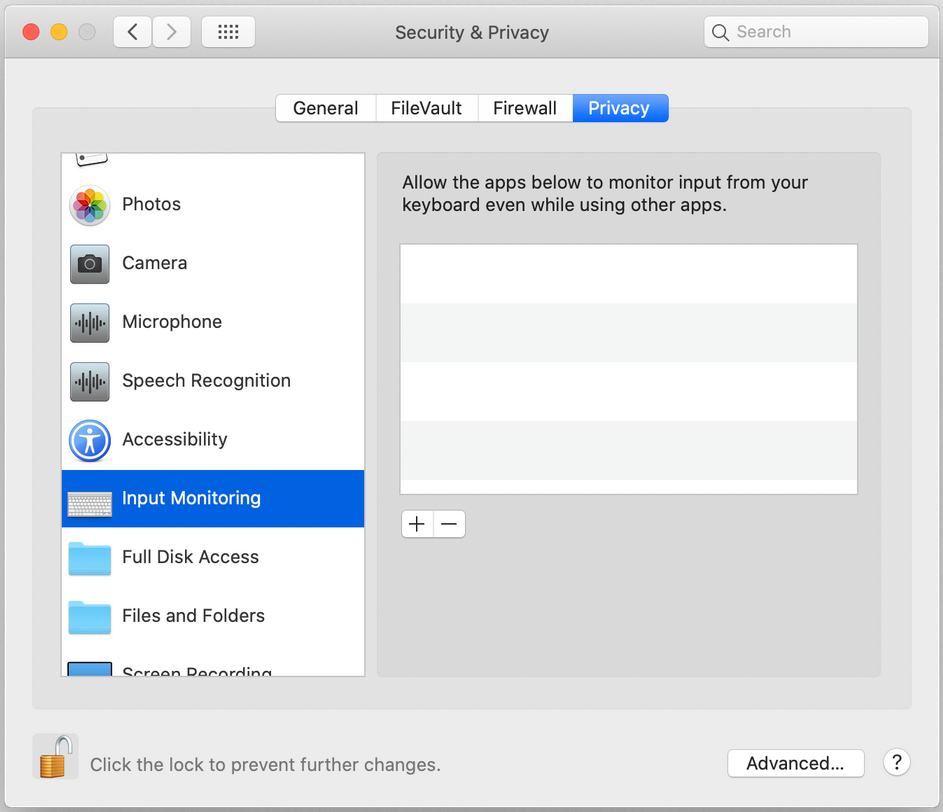Minimize the window with yellow button

click(59, 32)
